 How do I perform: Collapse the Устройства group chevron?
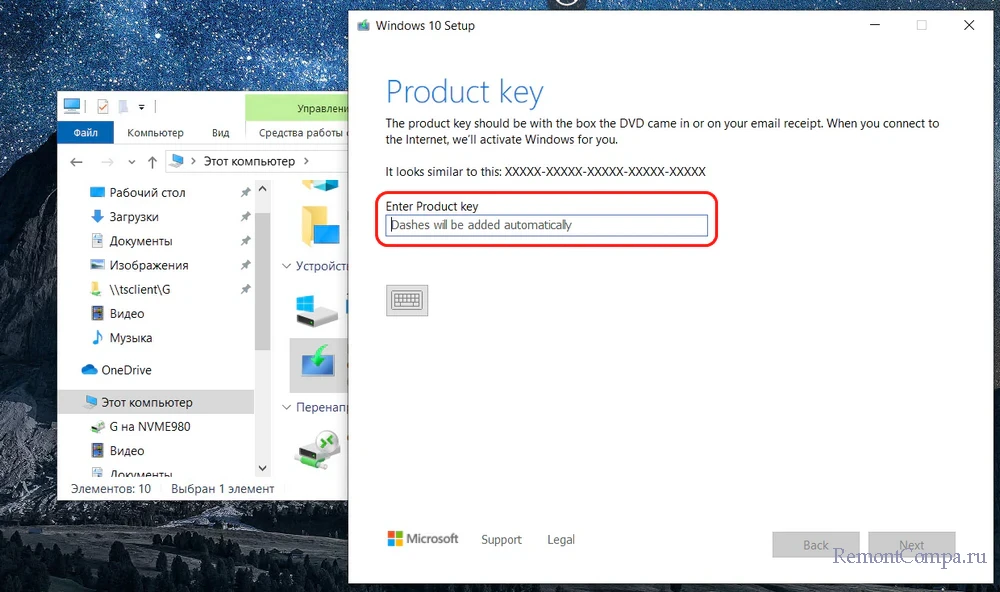click(287, 267)
